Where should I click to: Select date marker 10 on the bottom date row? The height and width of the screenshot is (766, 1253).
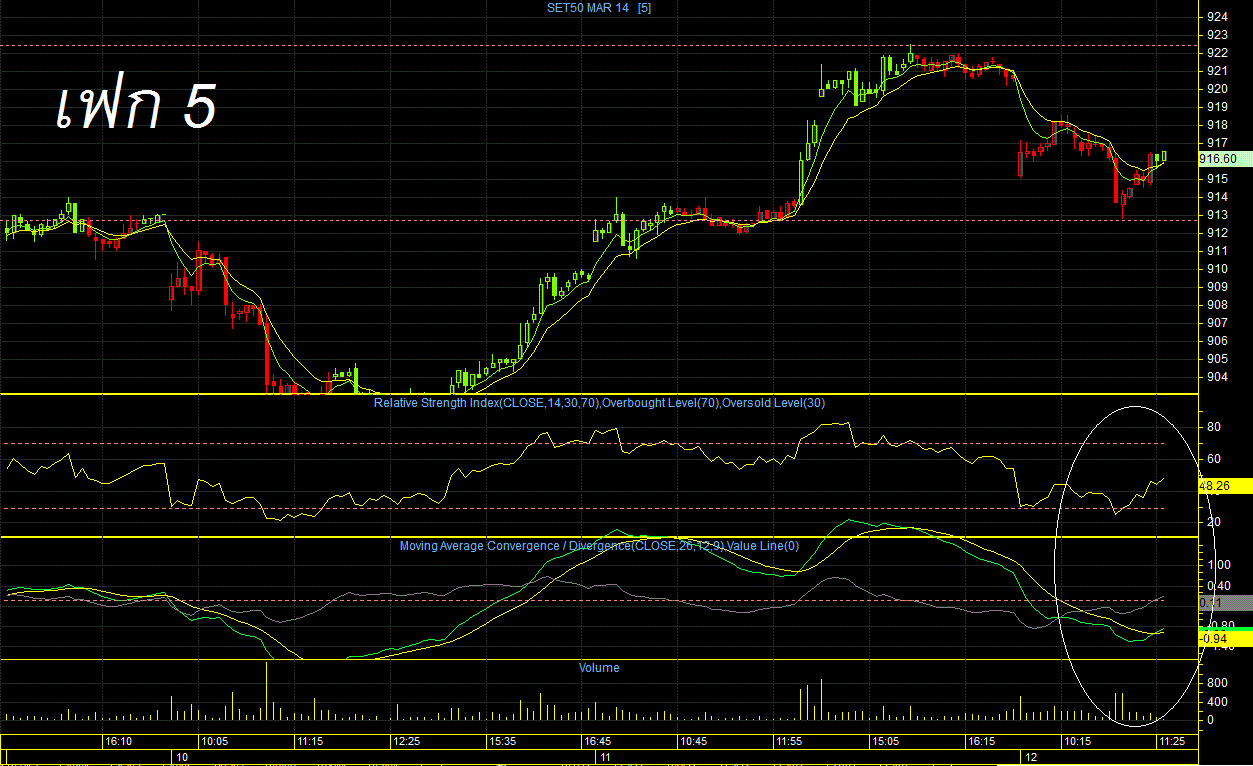tap(181, 758)
